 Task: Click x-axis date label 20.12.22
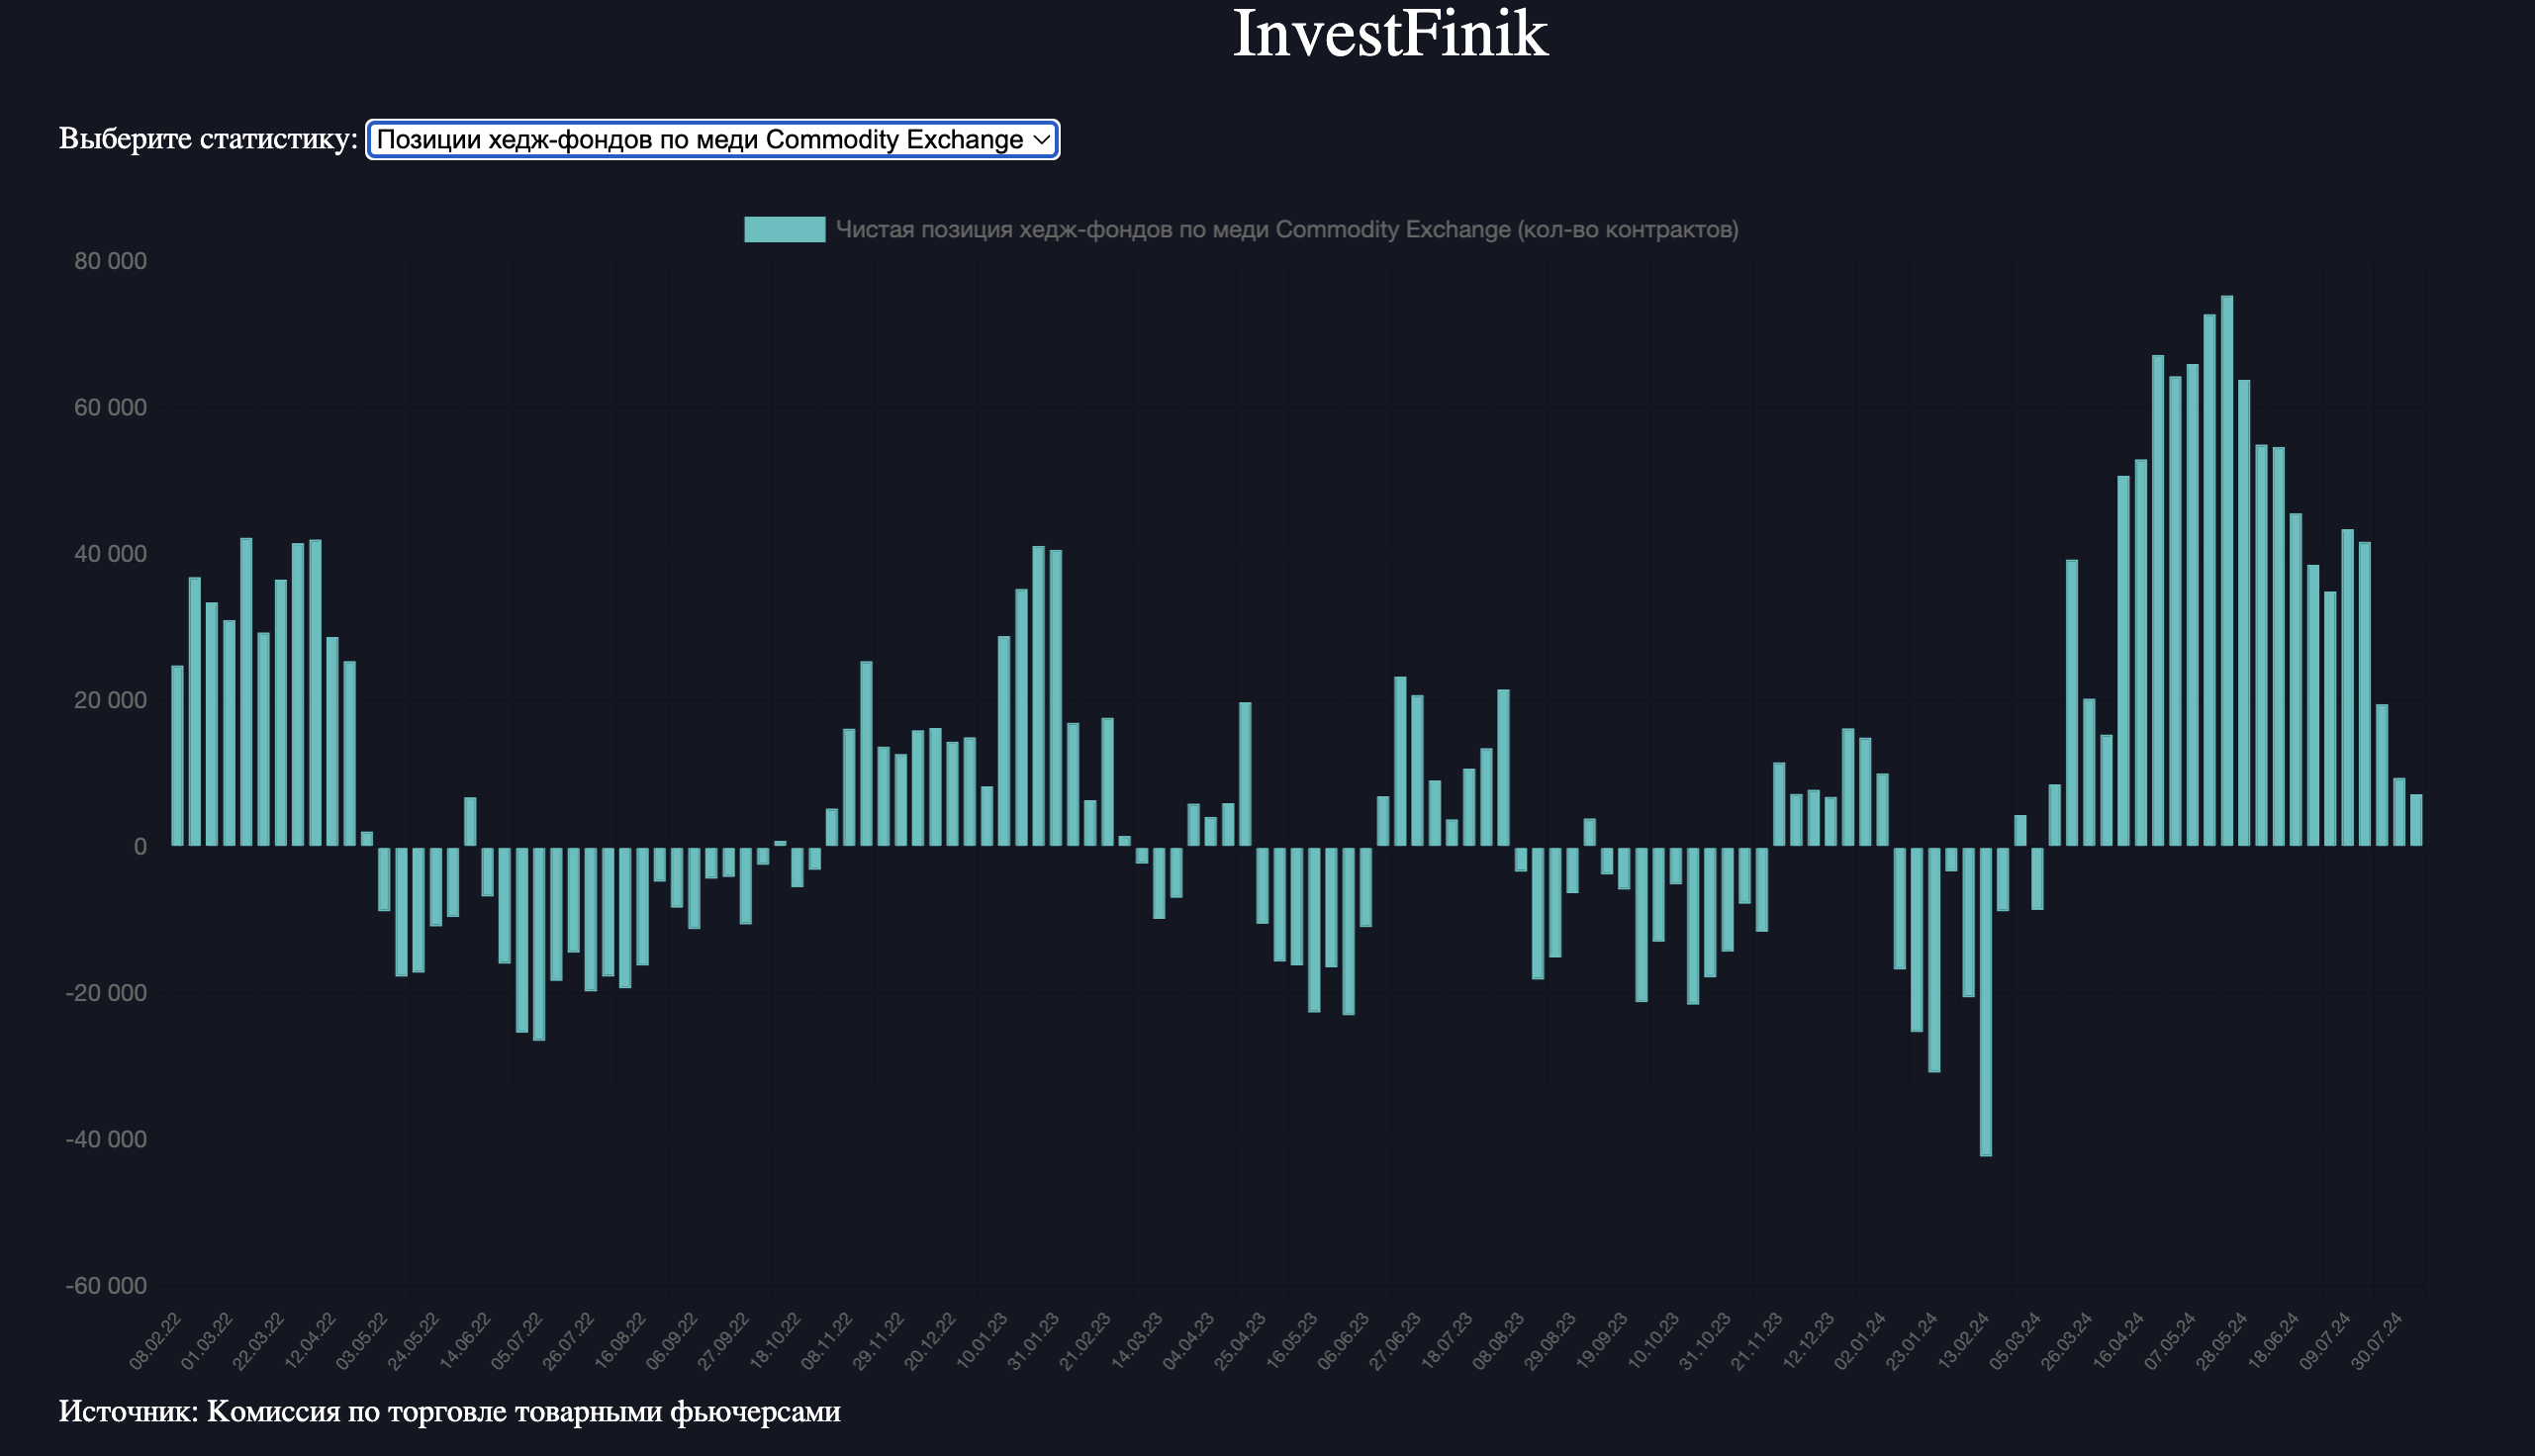click(929, 1341)
